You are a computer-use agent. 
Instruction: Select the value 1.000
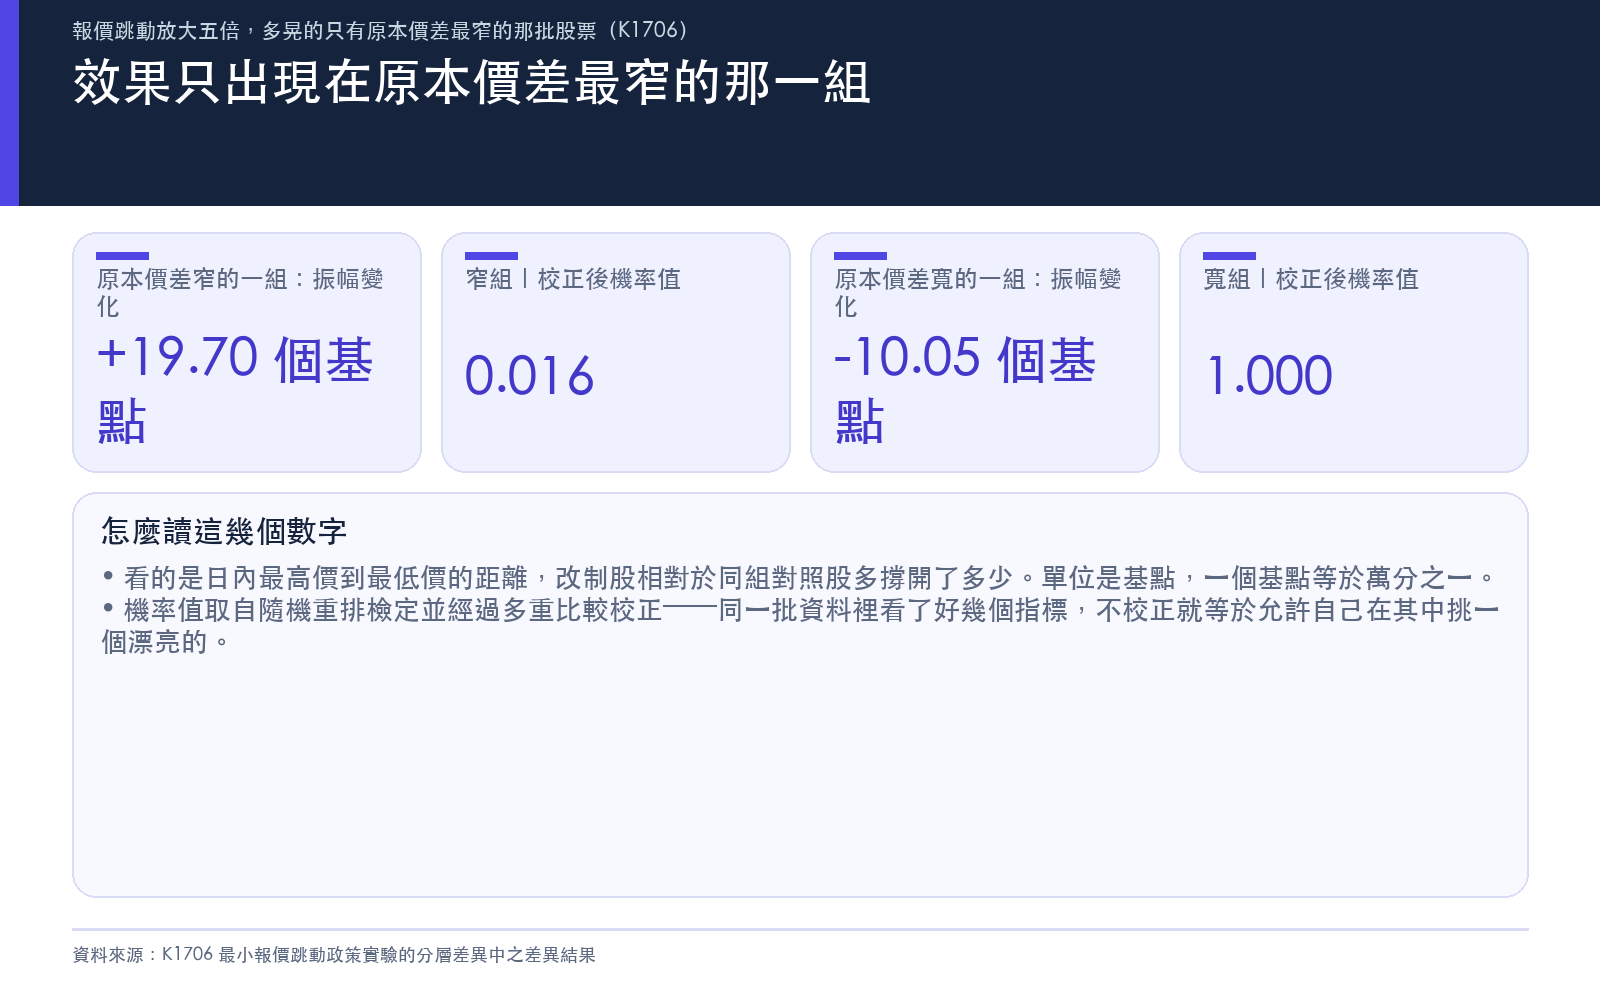point(1270,376)
